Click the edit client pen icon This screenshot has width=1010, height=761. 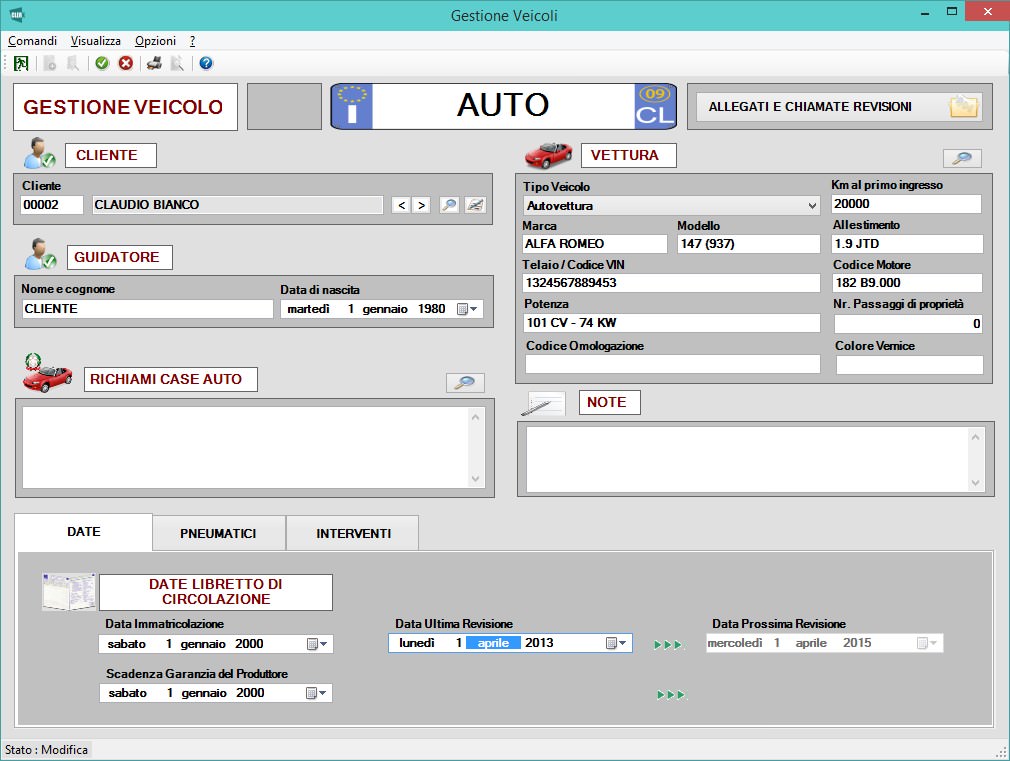pos(475,205)
